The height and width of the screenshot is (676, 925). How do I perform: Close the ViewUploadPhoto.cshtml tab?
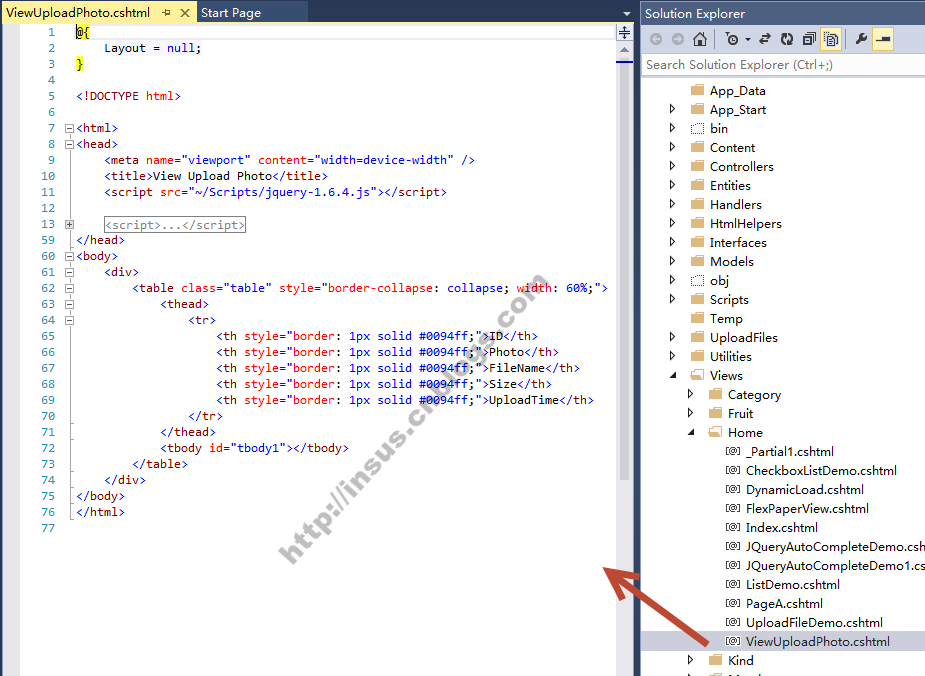coord(185,12)
